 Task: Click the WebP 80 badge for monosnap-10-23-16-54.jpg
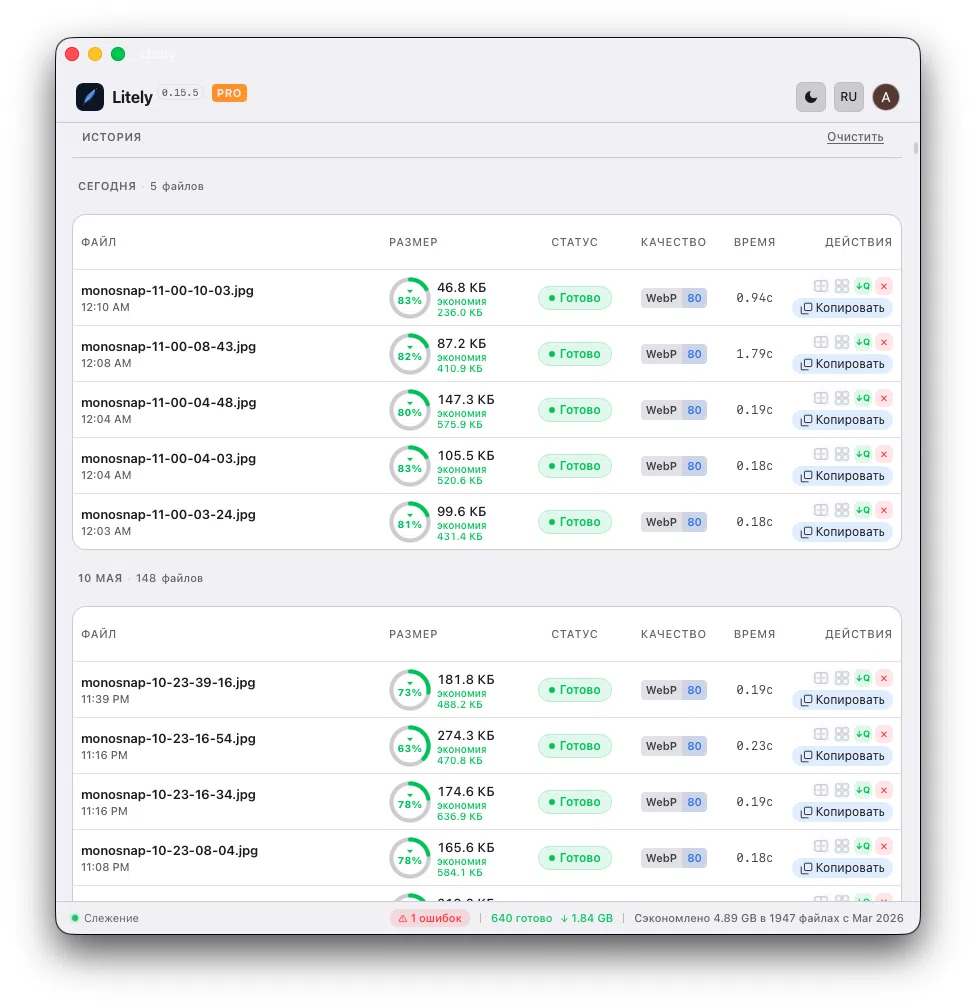pyautogui.click(x=674, y=746)
